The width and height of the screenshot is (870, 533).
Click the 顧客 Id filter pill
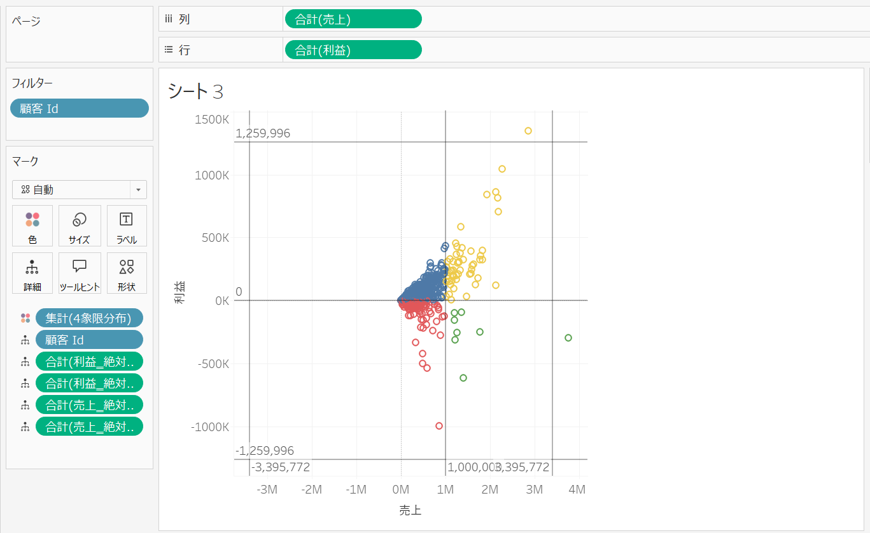(x=80, y=108)
